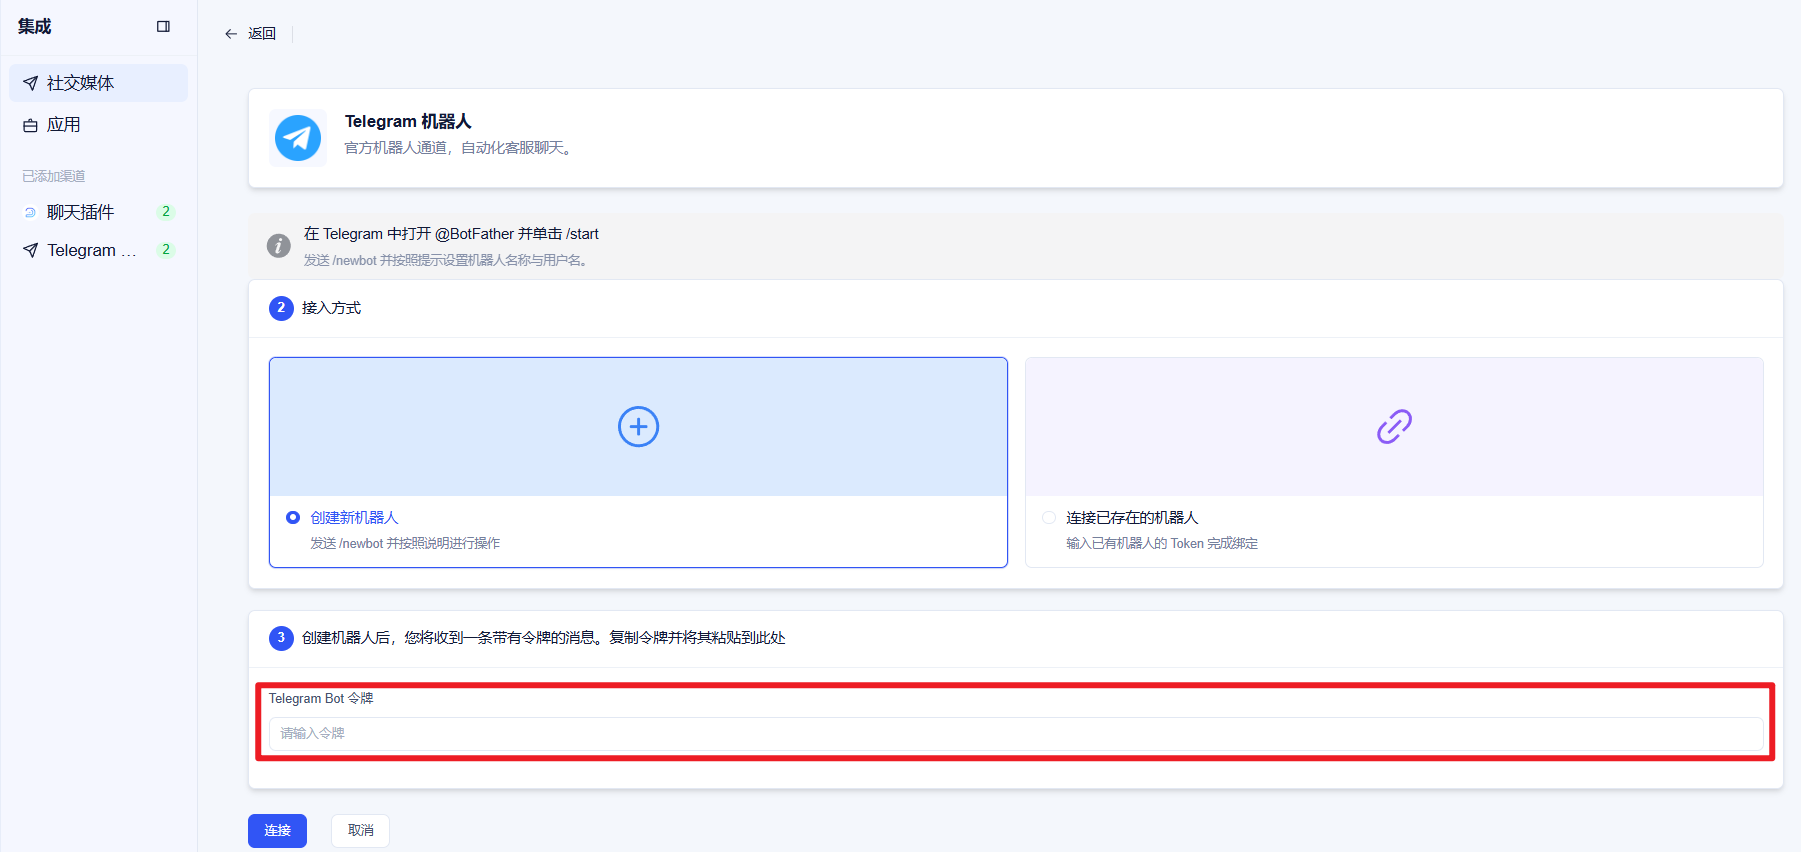Screen dimensions: 1801x852
Task: Click the info icon beside BotFather instructions
Action: (x=279, y=245)
